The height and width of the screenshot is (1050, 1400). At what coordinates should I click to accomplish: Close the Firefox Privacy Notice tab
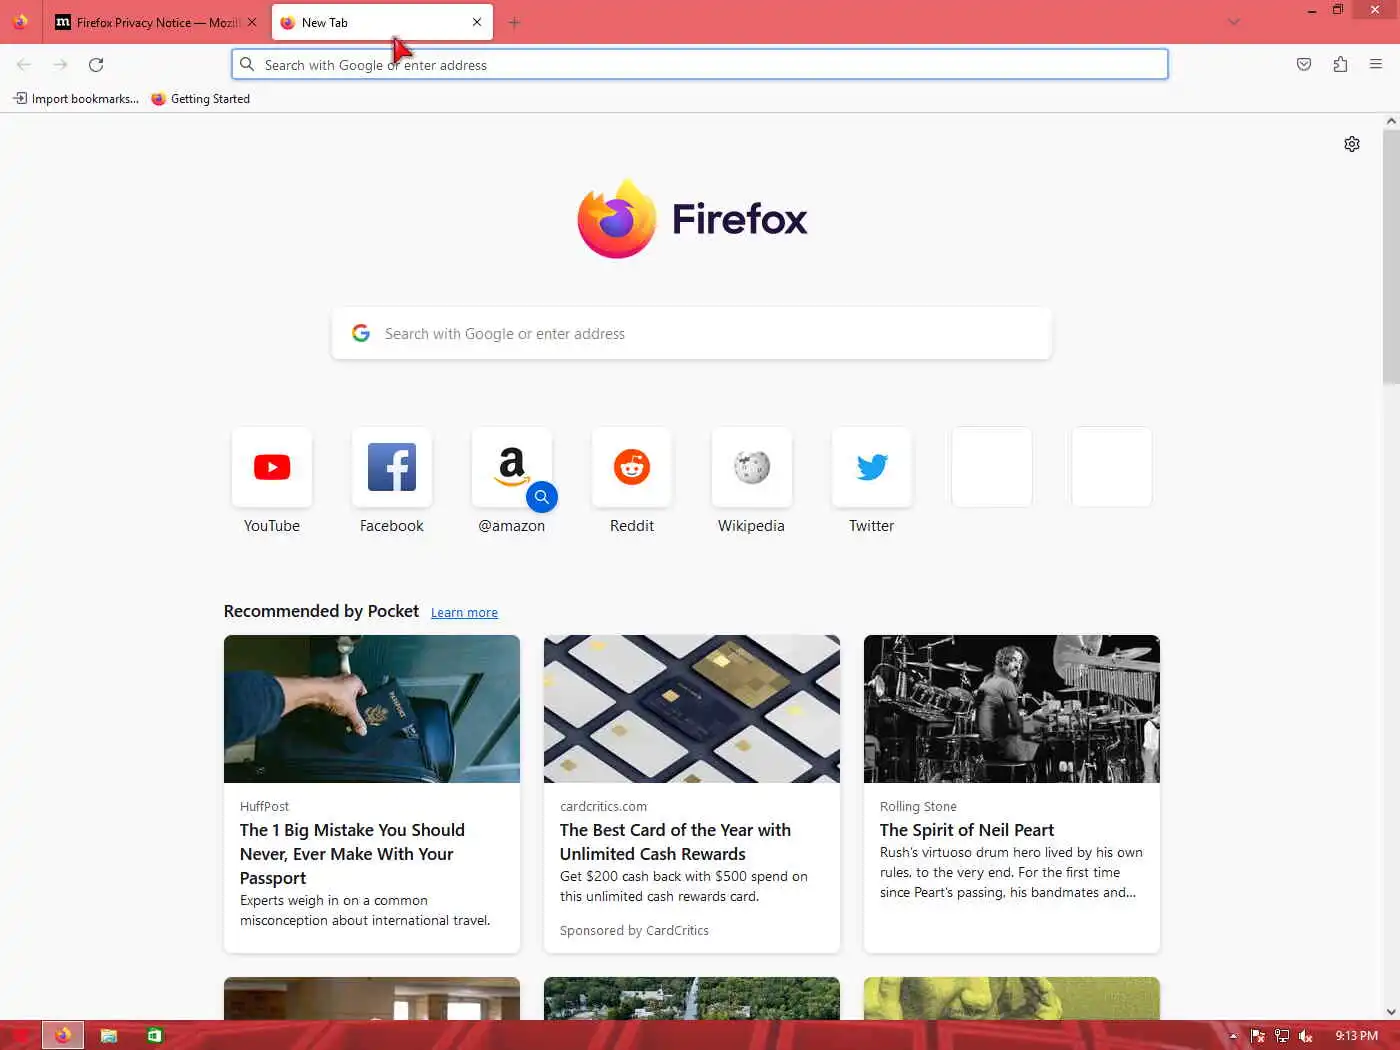coord(252,22)
